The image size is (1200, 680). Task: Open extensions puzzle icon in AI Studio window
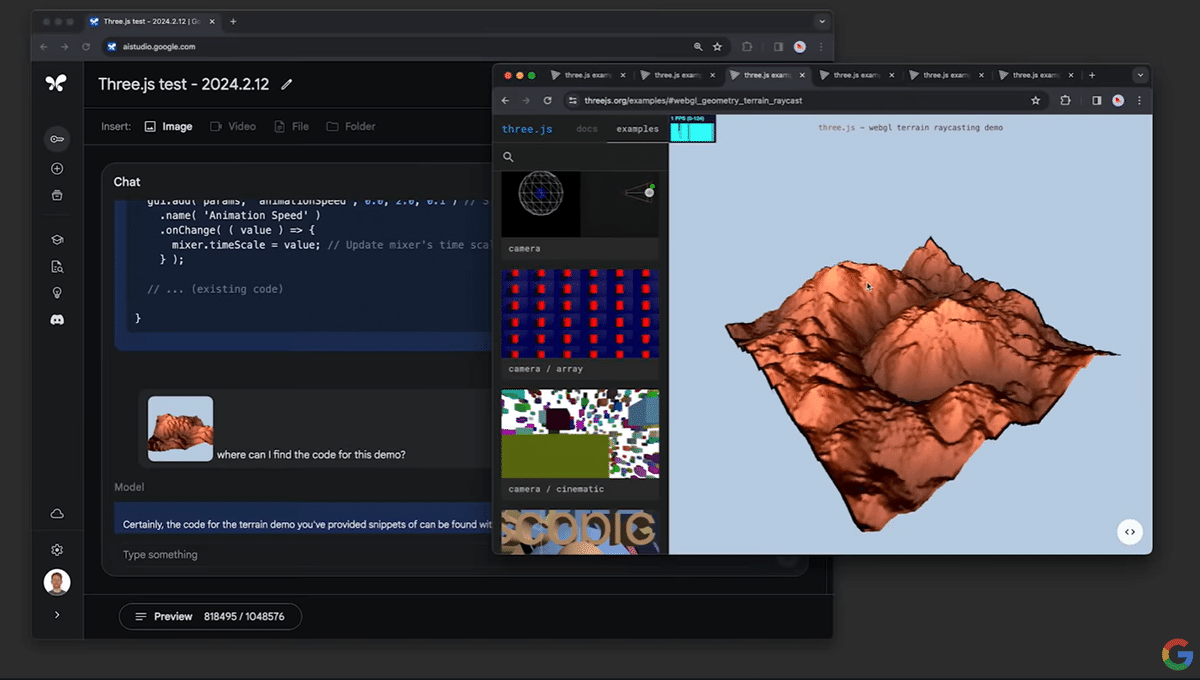(746, 46)
